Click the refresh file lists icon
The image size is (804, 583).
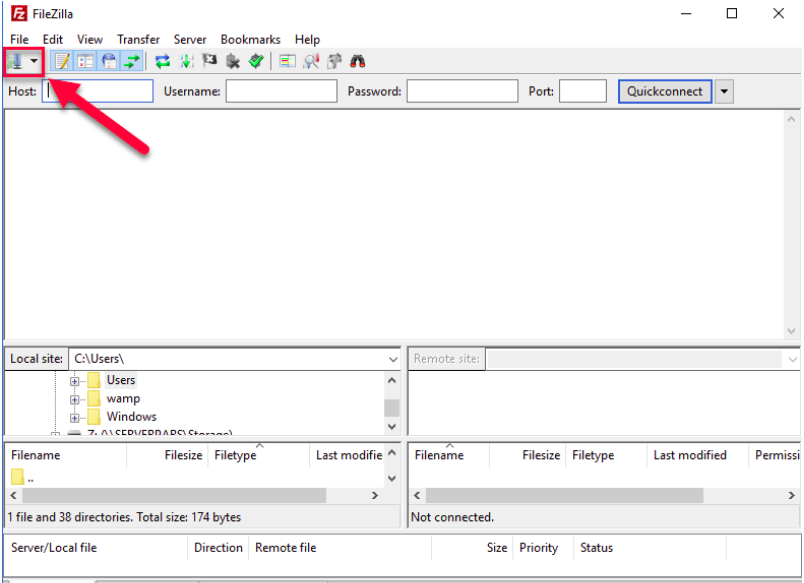(x=162, y=62)
